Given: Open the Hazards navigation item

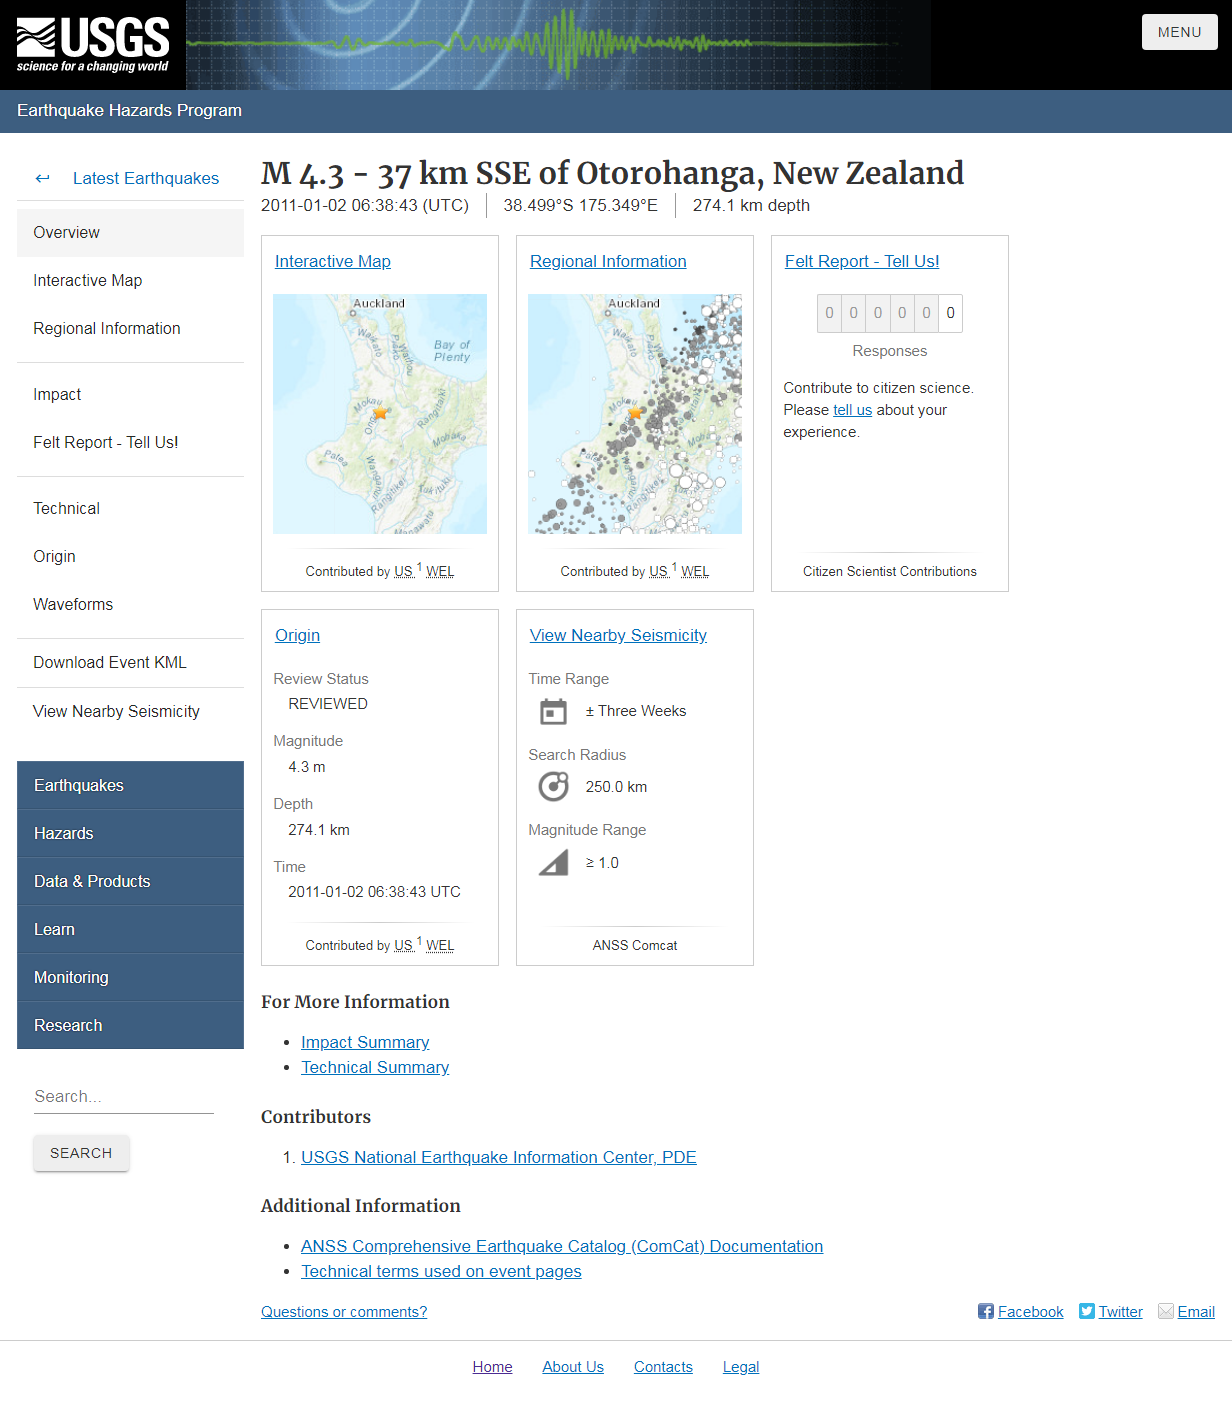Looking at the screenshot, I should 130,834.
